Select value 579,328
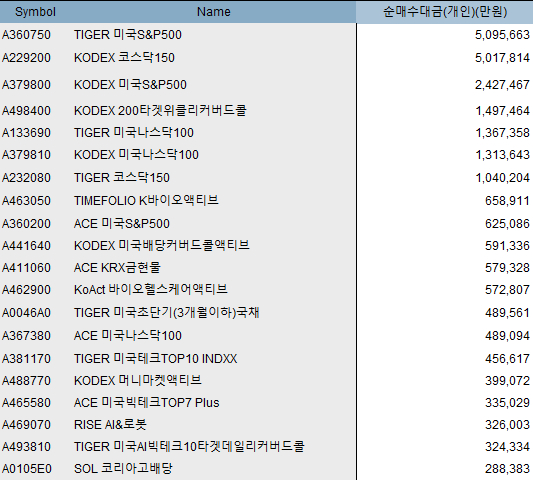Image resolution: width=533 pixels, height=480 pixels. pos(507,268)
